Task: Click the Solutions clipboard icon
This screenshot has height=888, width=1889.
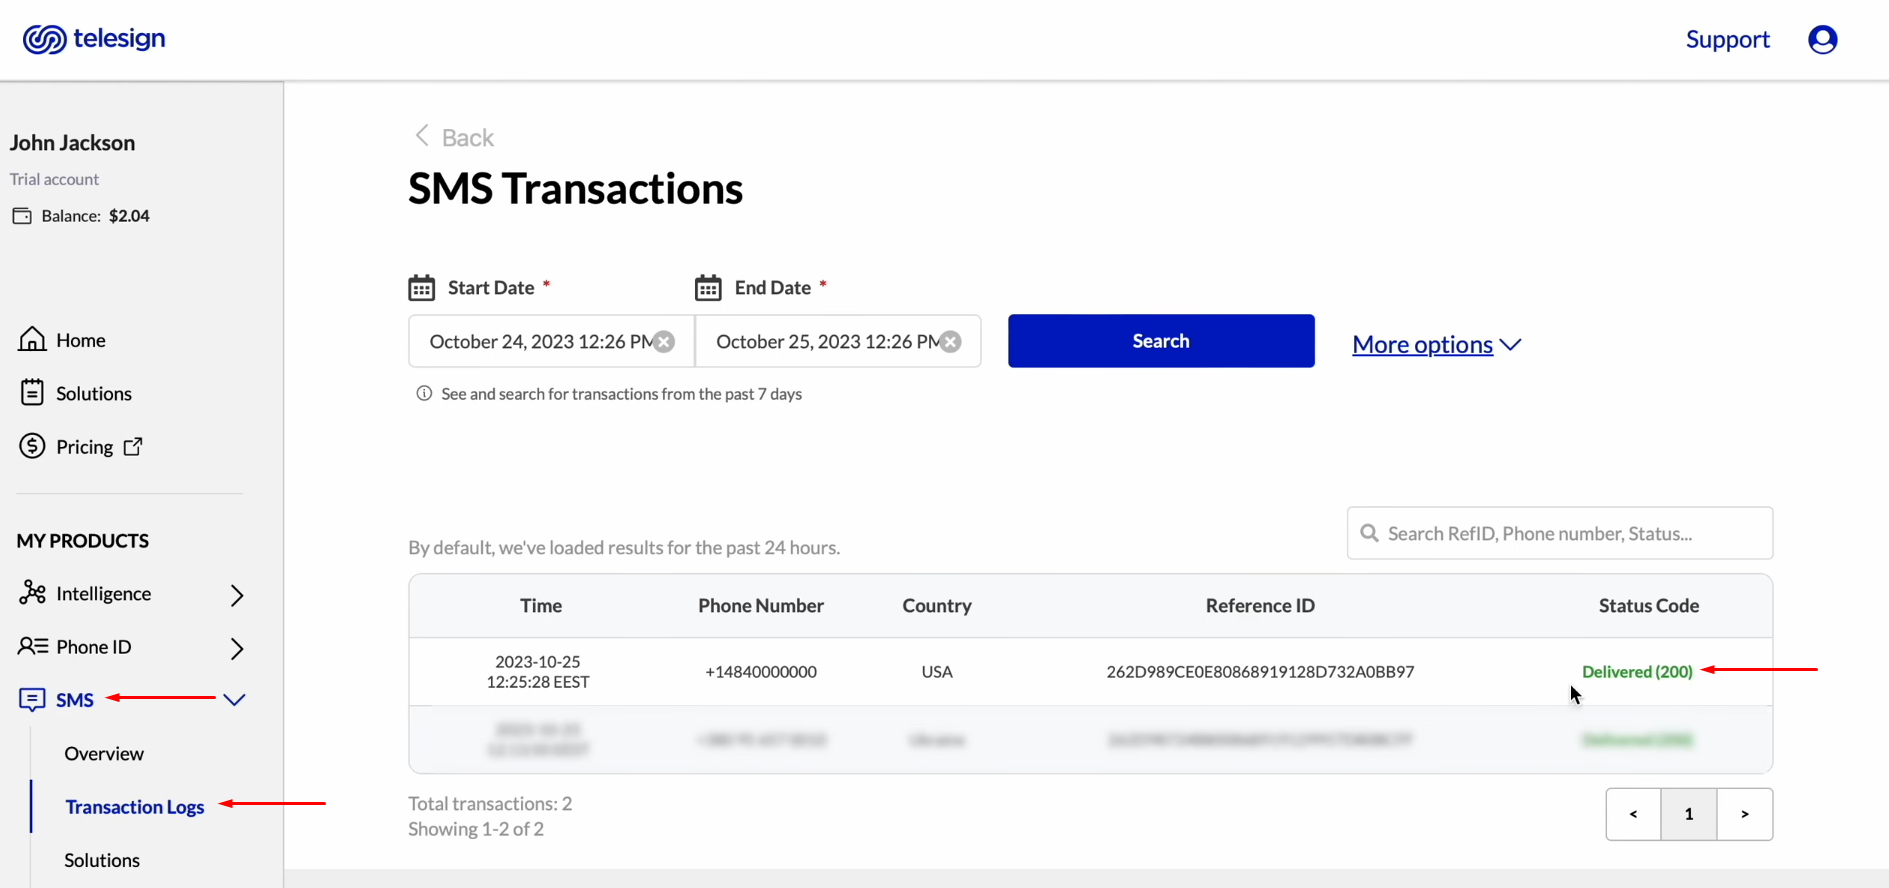Action: tap(32, 392)
